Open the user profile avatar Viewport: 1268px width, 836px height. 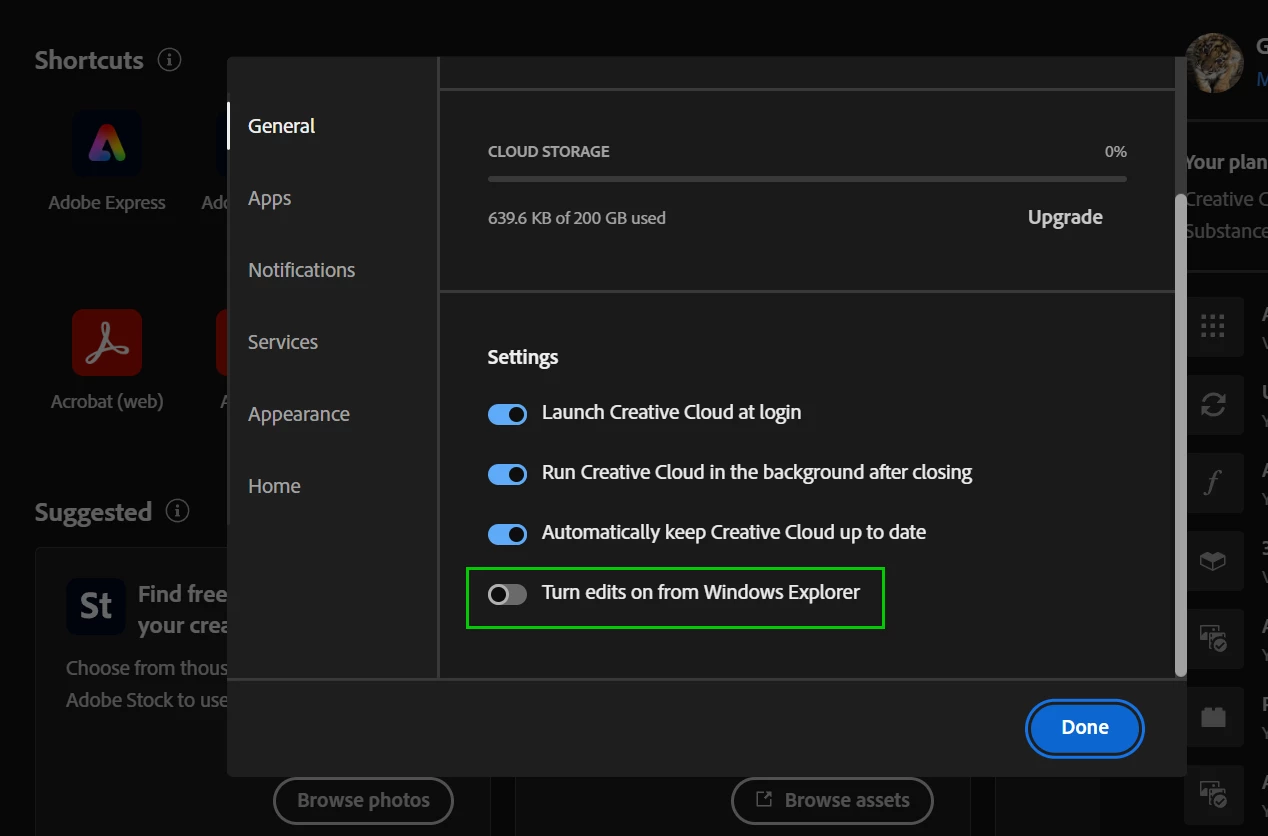[1214, 62]
